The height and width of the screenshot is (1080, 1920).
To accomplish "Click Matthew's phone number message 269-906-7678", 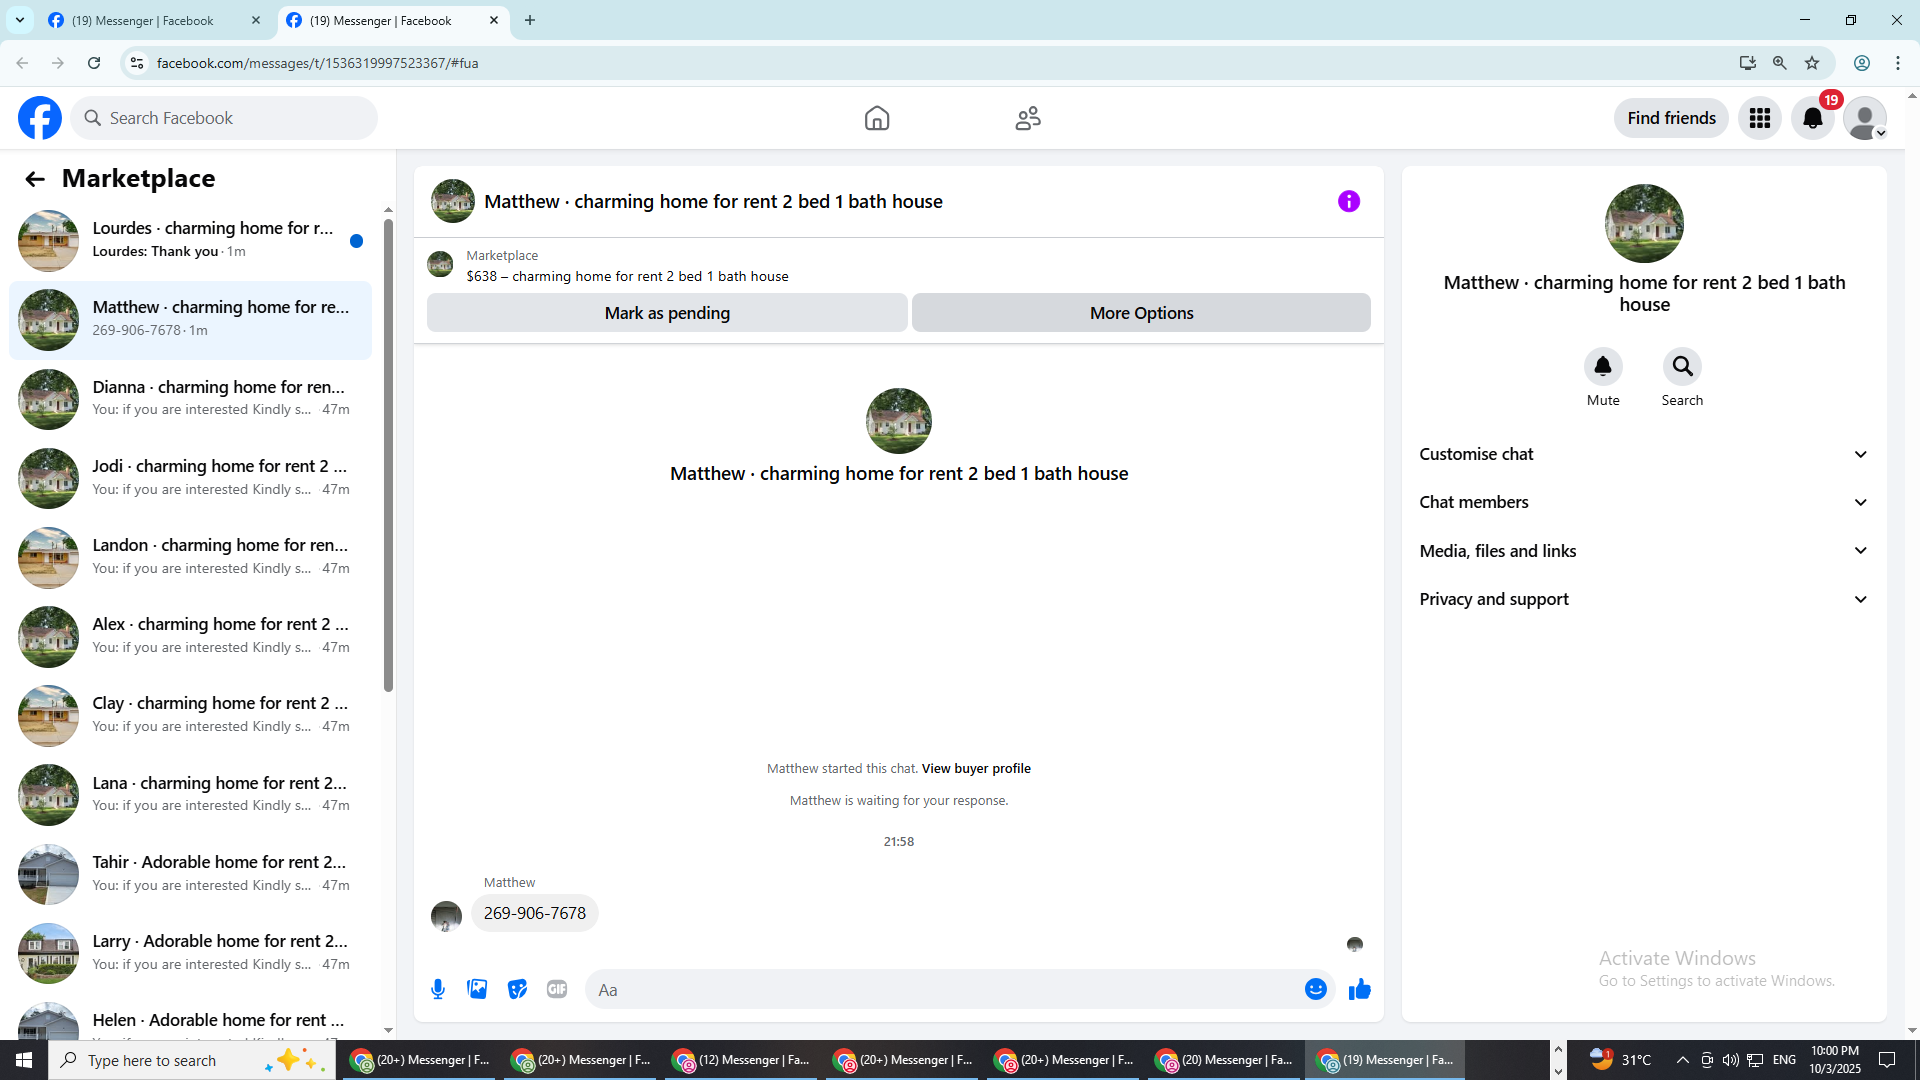I will point(535,913).
